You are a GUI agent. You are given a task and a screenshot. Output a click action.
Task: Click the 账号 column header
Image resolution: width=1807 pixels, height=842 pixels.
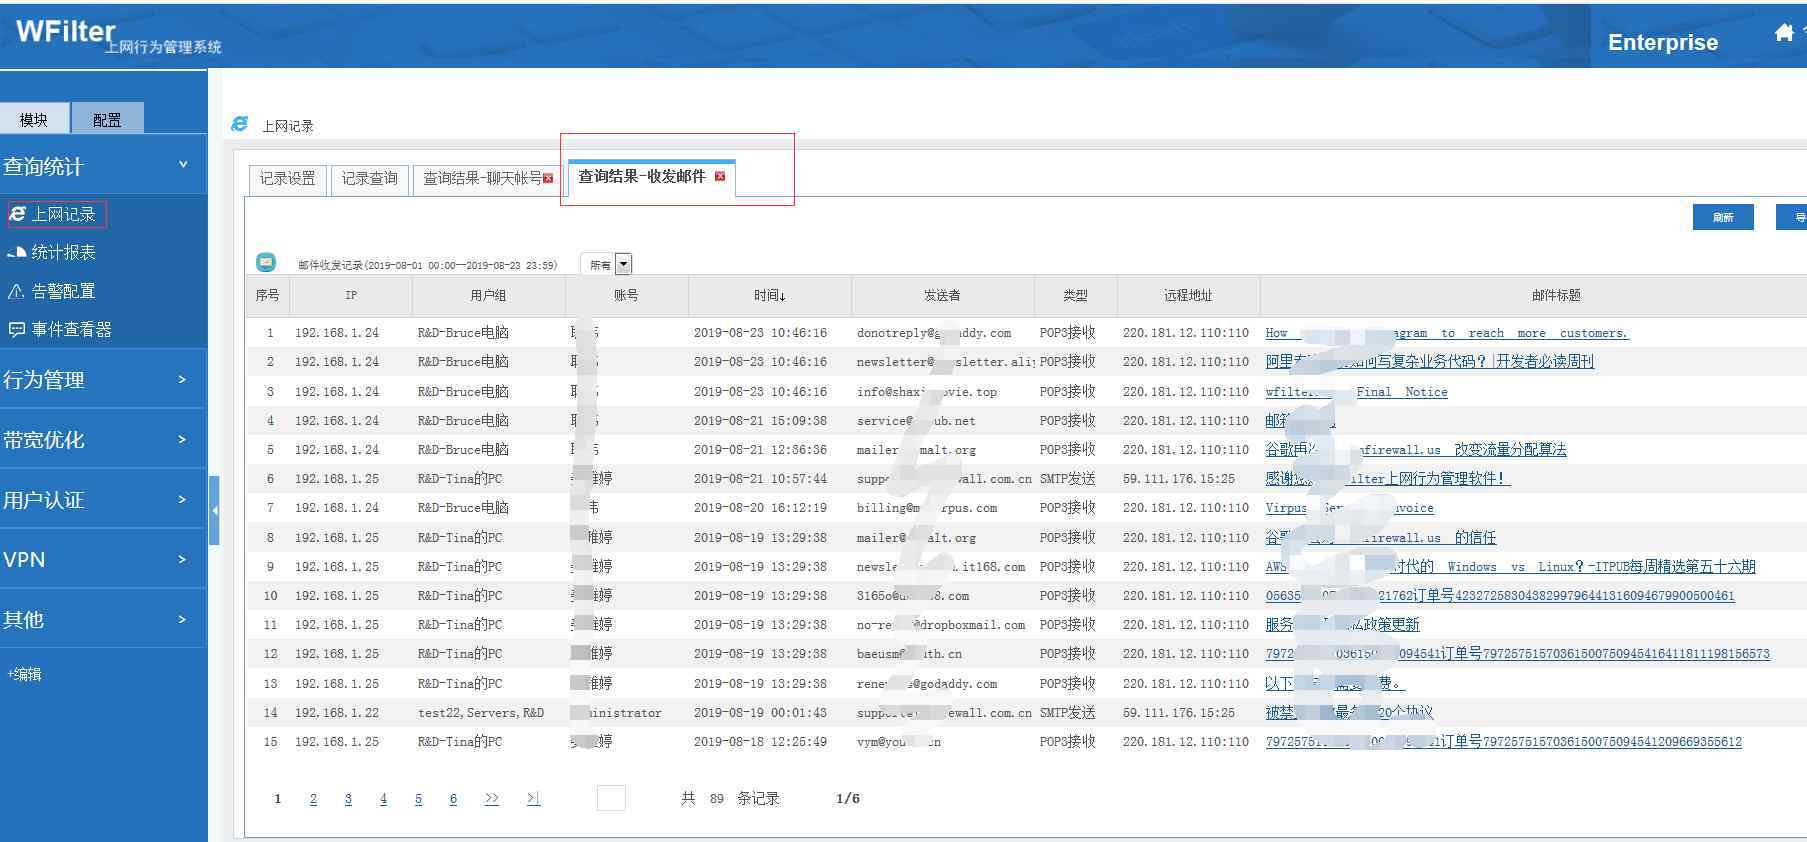click(626, 295)
